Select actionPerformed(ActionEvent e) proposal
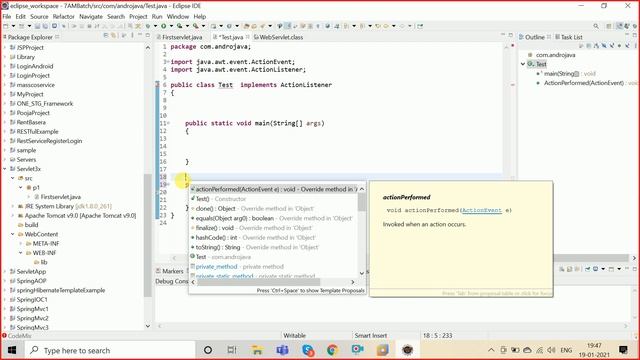Image resolution: width=640 pixels, height=360 pixels. point(274,189)
